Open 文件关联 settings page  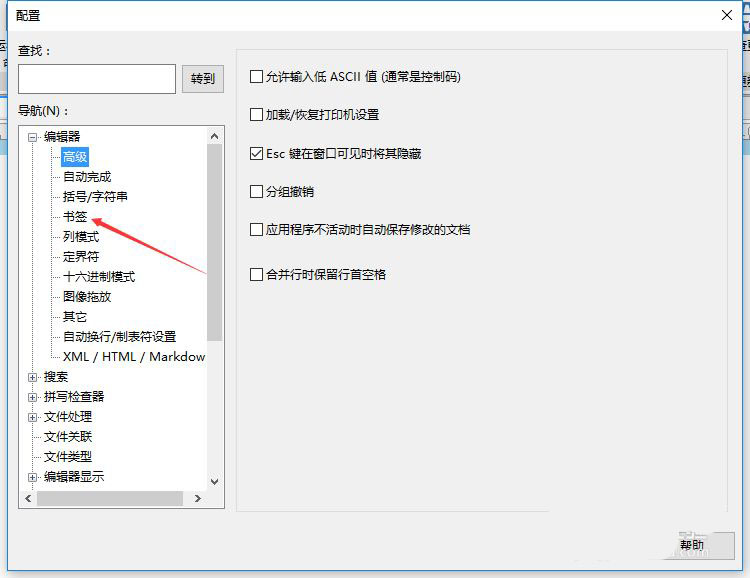click(x=68, y=437)
